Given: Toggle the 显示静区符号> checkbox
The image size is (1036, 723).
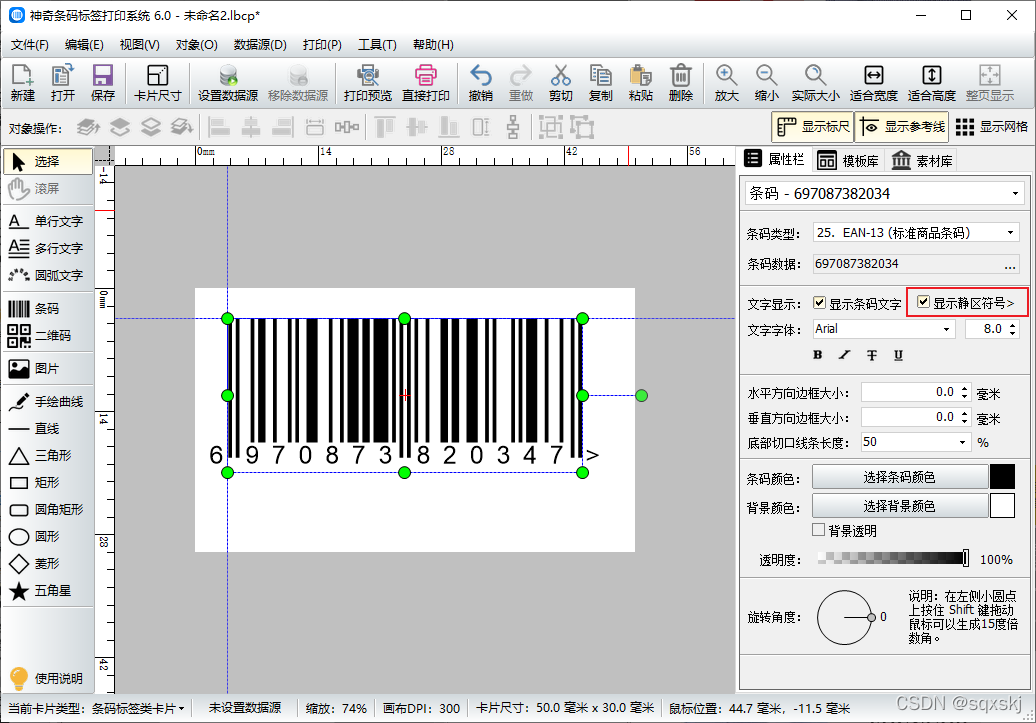Looking at the screenshot, I should click(923, 302).
